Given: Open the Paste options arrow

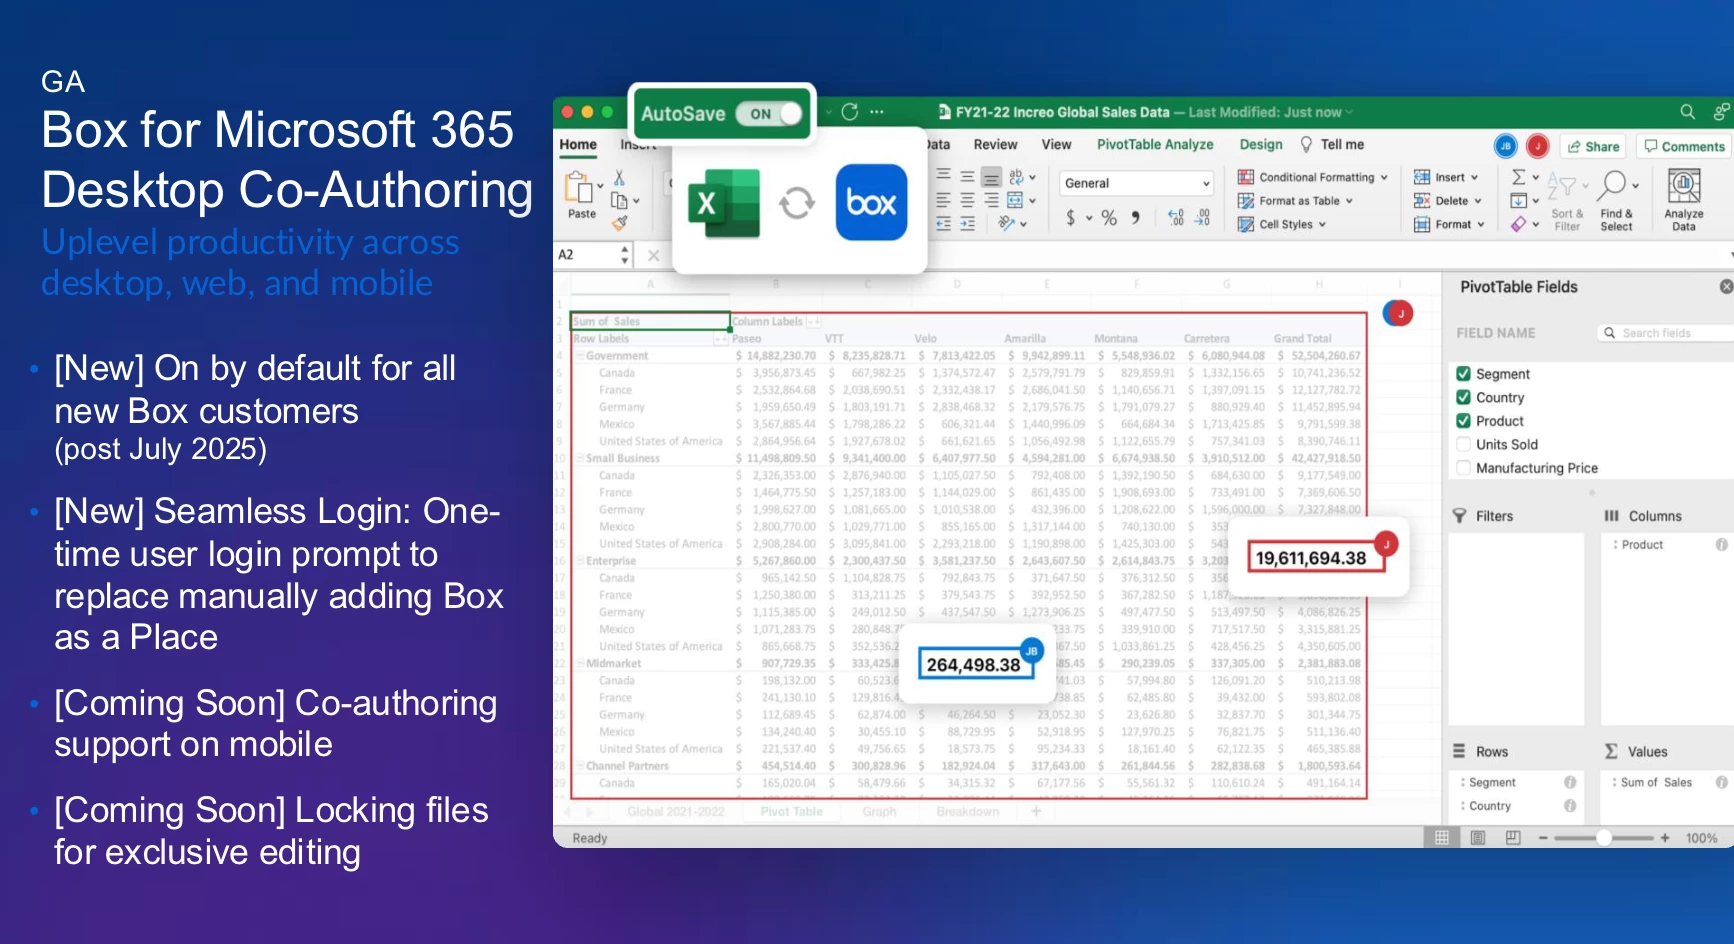Looking at the screenshot, I should (600, 187).
